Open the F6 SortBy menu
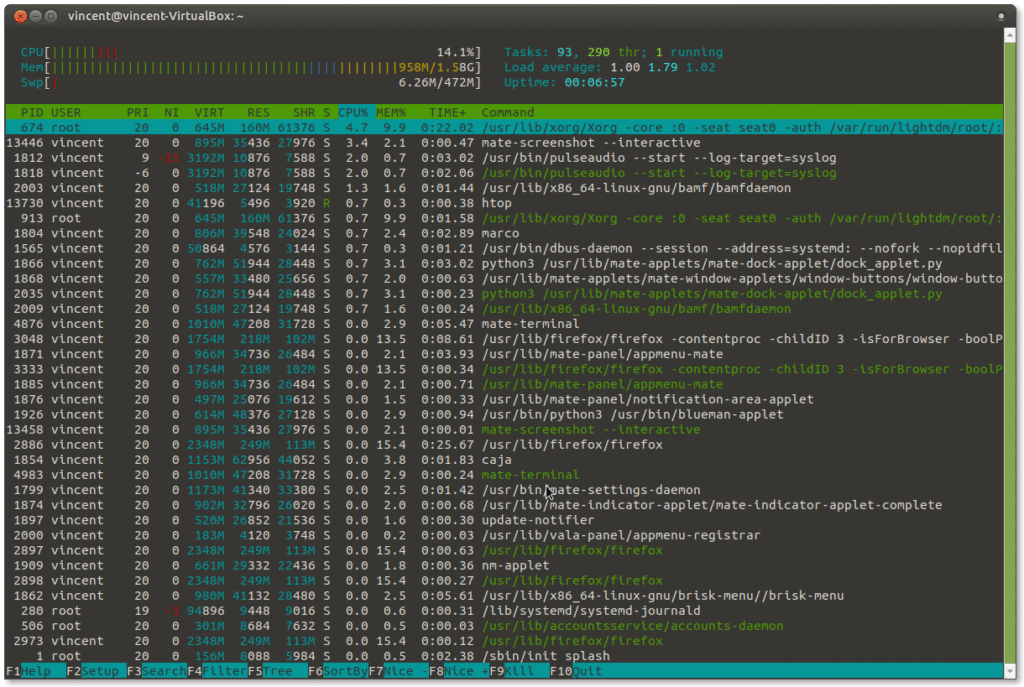The image size is (1024, 687). (x=344, y=671)
